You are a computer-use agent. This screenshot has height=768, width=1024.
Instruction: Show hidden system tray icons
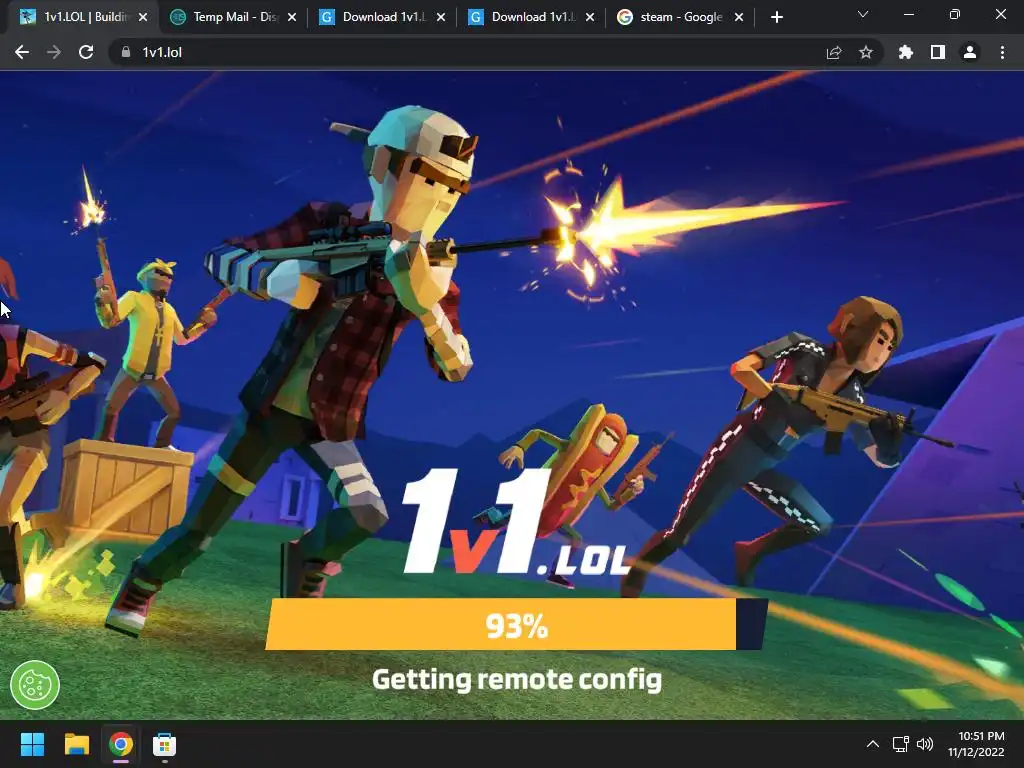[872, 744]
